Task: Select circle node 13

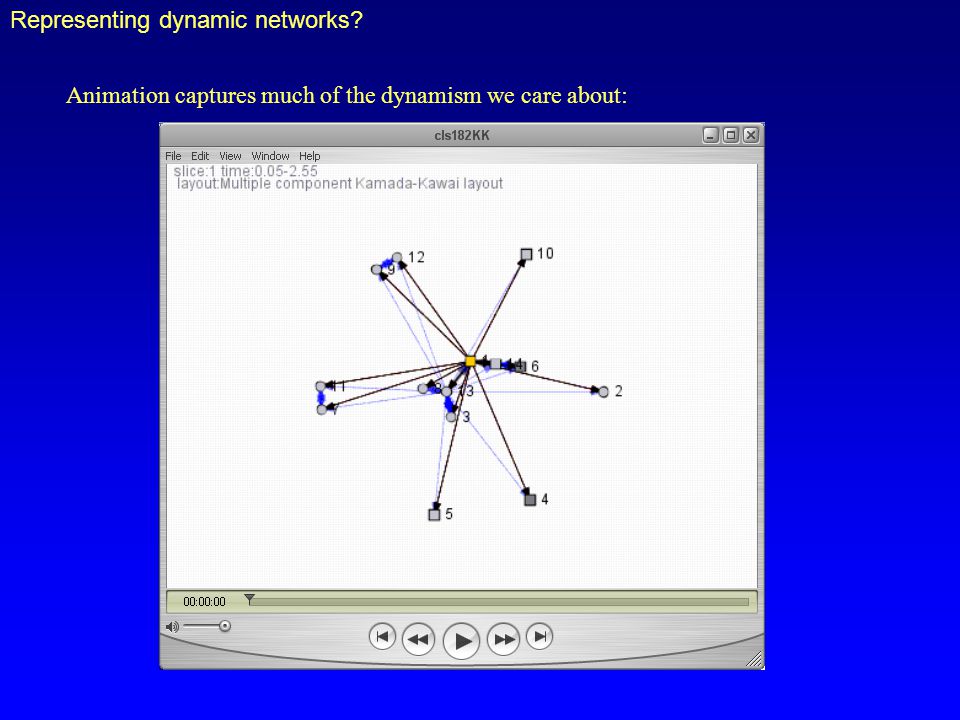Action: (447, 392)
